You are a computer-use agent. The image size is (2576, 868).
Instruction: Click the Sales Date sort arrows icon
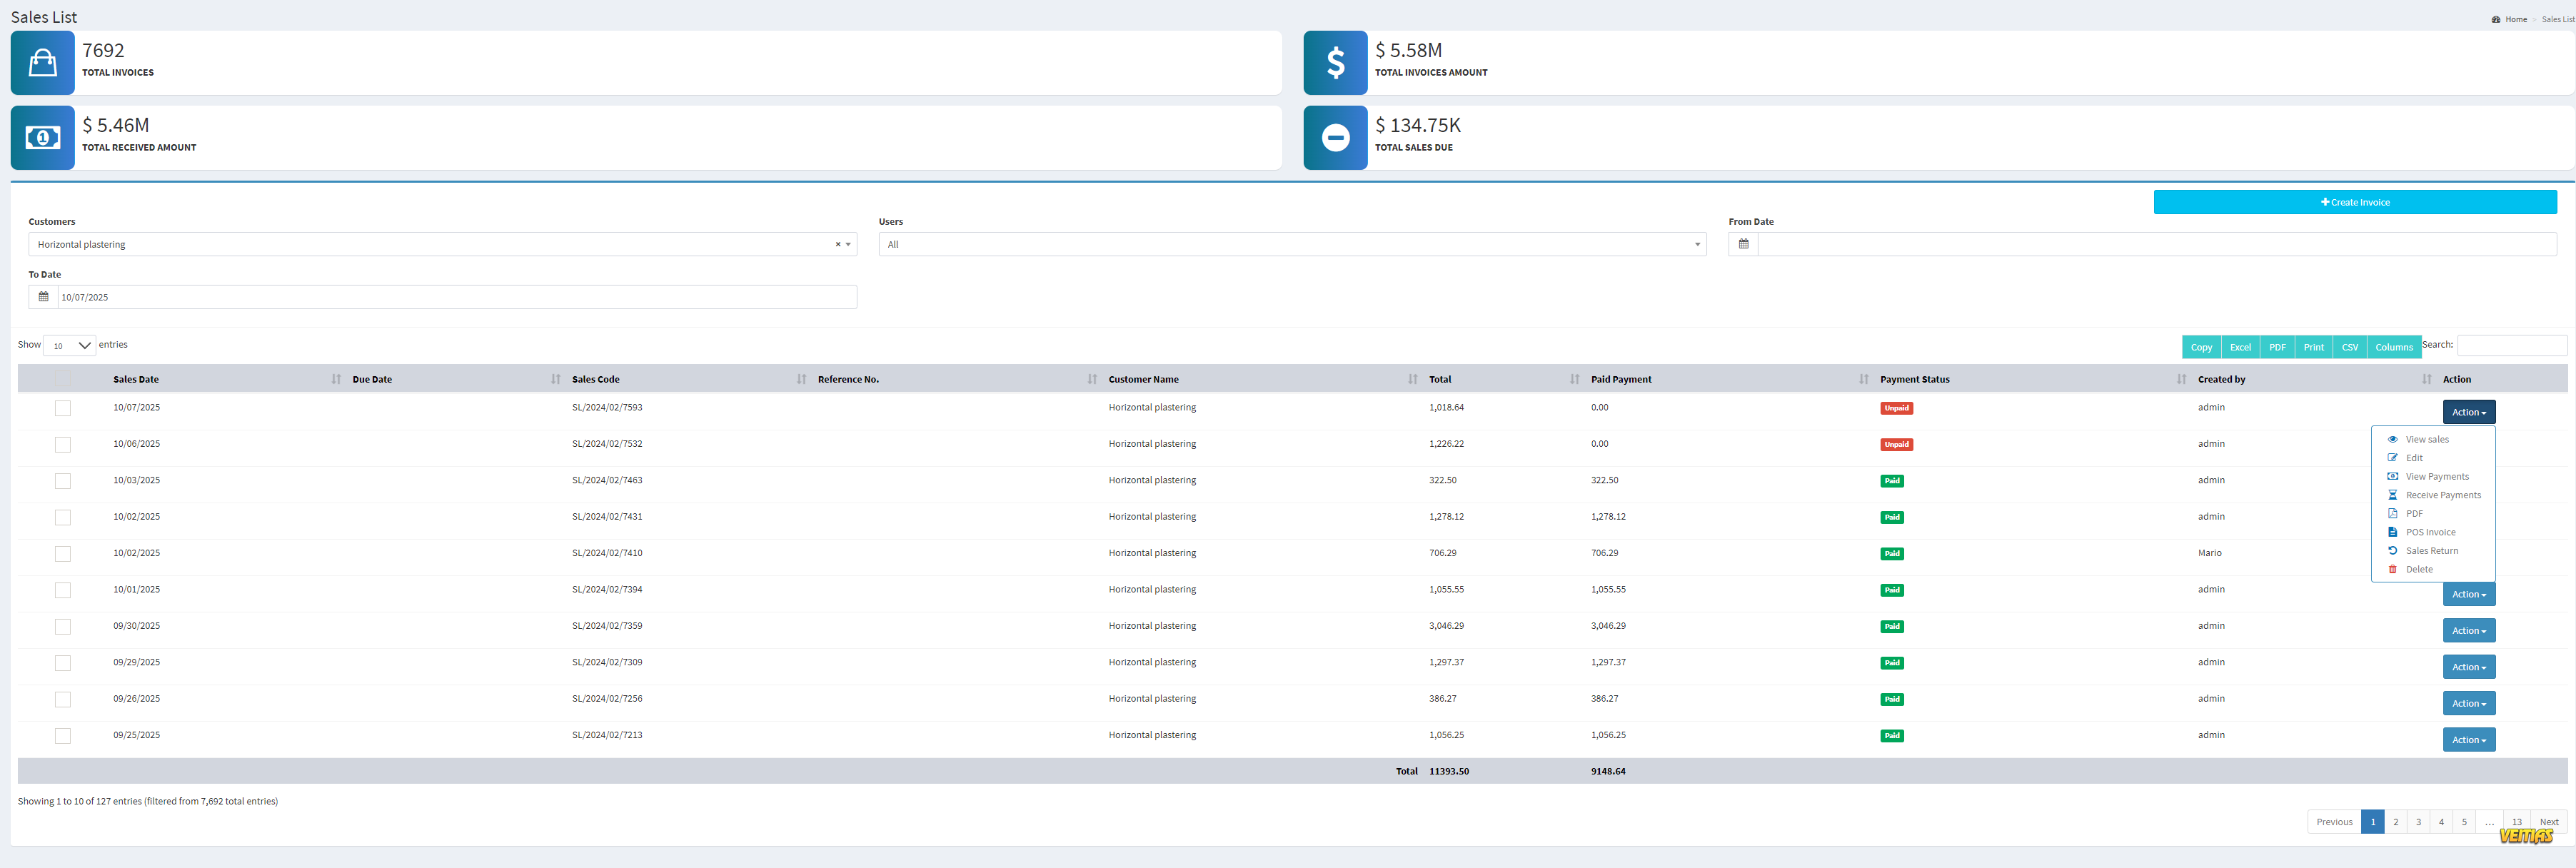(x=336, y=380)
